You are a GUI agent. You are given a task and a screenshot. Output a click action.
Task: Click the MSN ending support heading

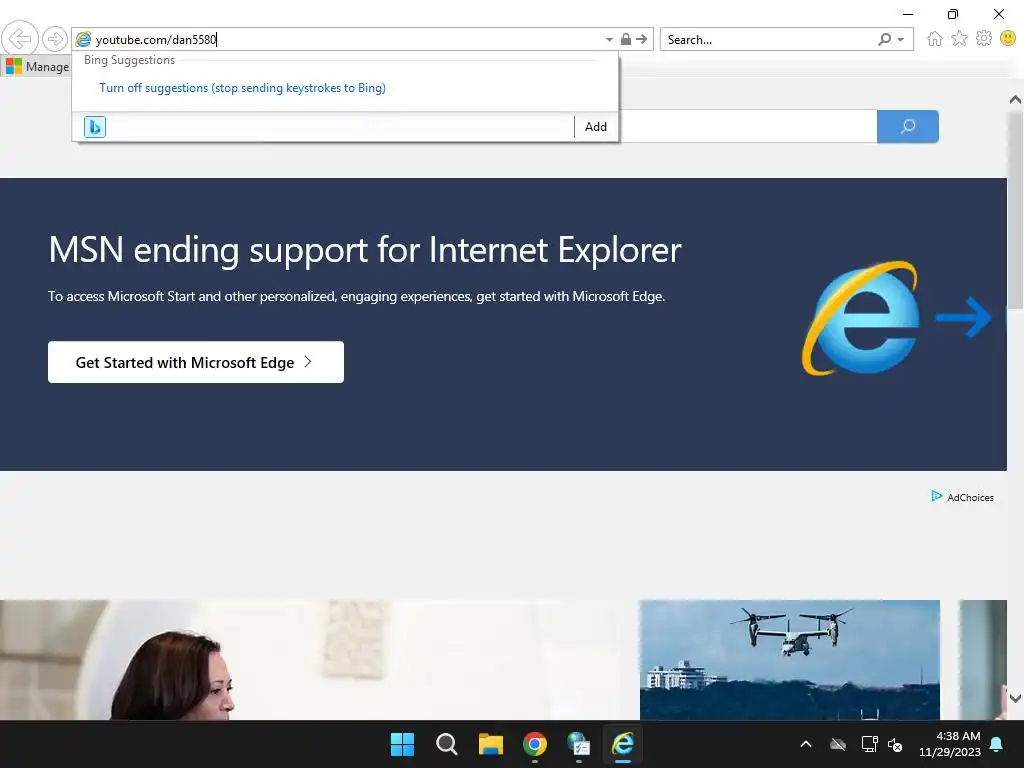pyautogui.click(x=365, y=250)
